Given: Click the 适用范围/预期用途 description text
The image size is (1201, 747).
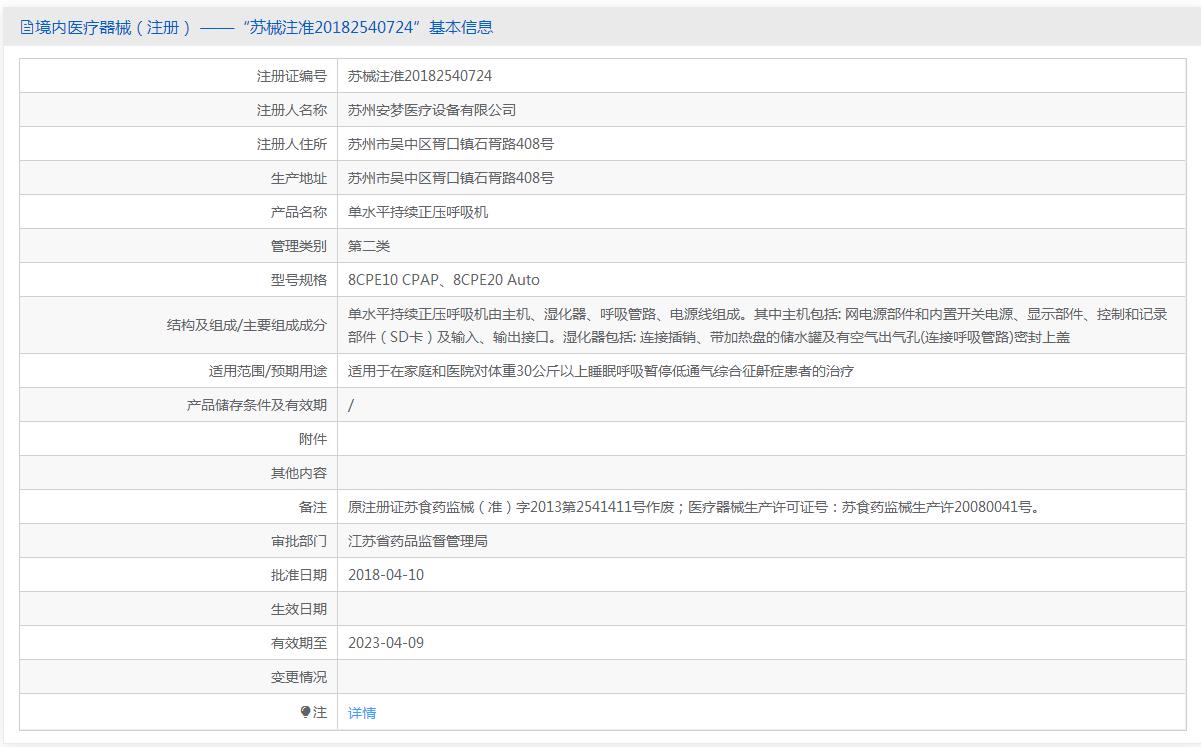Looking at the screenshot, I should tap(600, 371).
